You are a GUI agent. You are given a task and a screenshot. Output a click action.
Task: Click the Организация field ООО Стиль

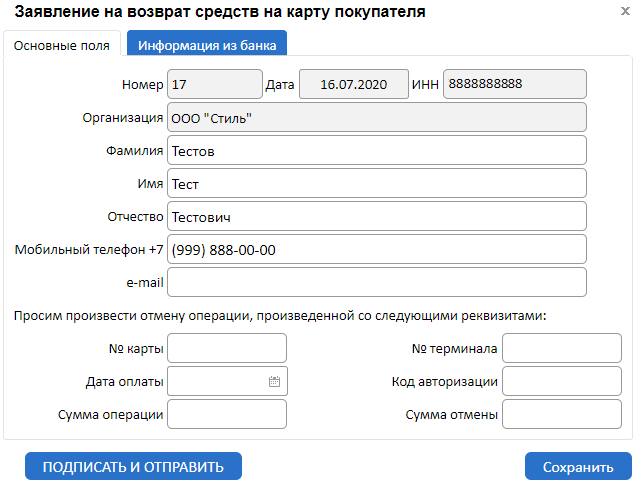(376, 118)
